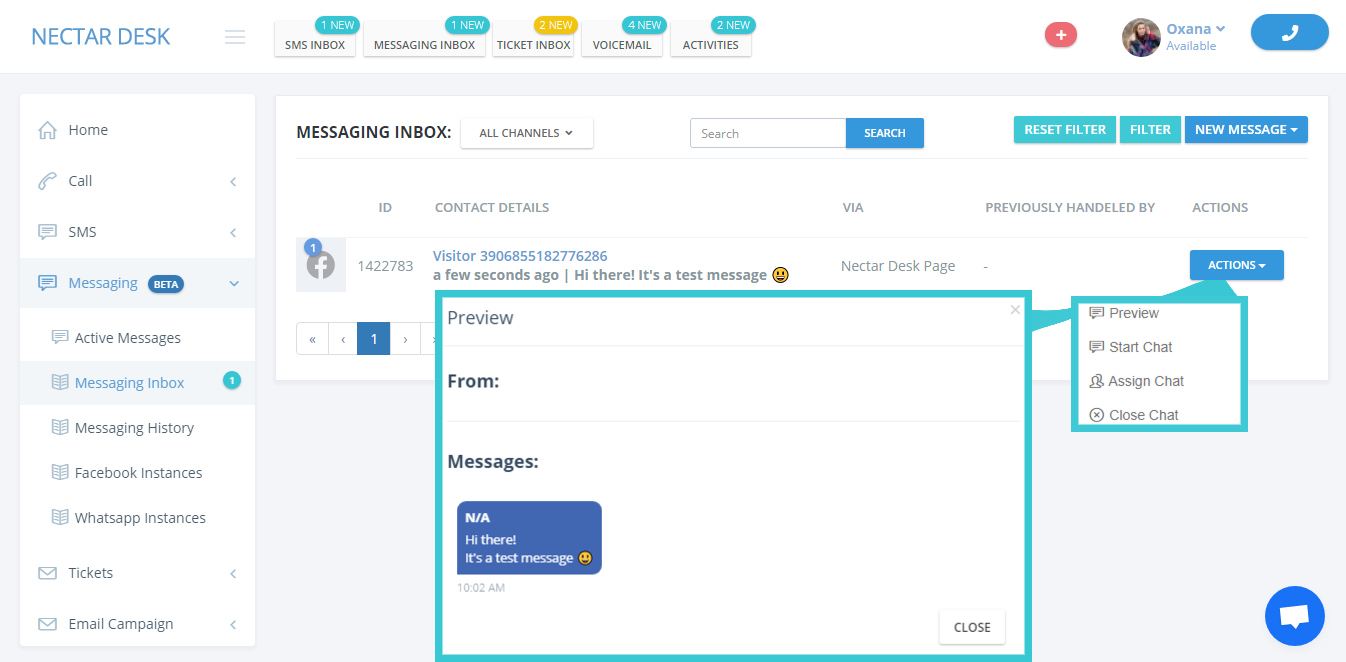Screen dimensions: 1346x662
Task: Click the Preview icon in the Actions menu
Action: click(1096, 313)
